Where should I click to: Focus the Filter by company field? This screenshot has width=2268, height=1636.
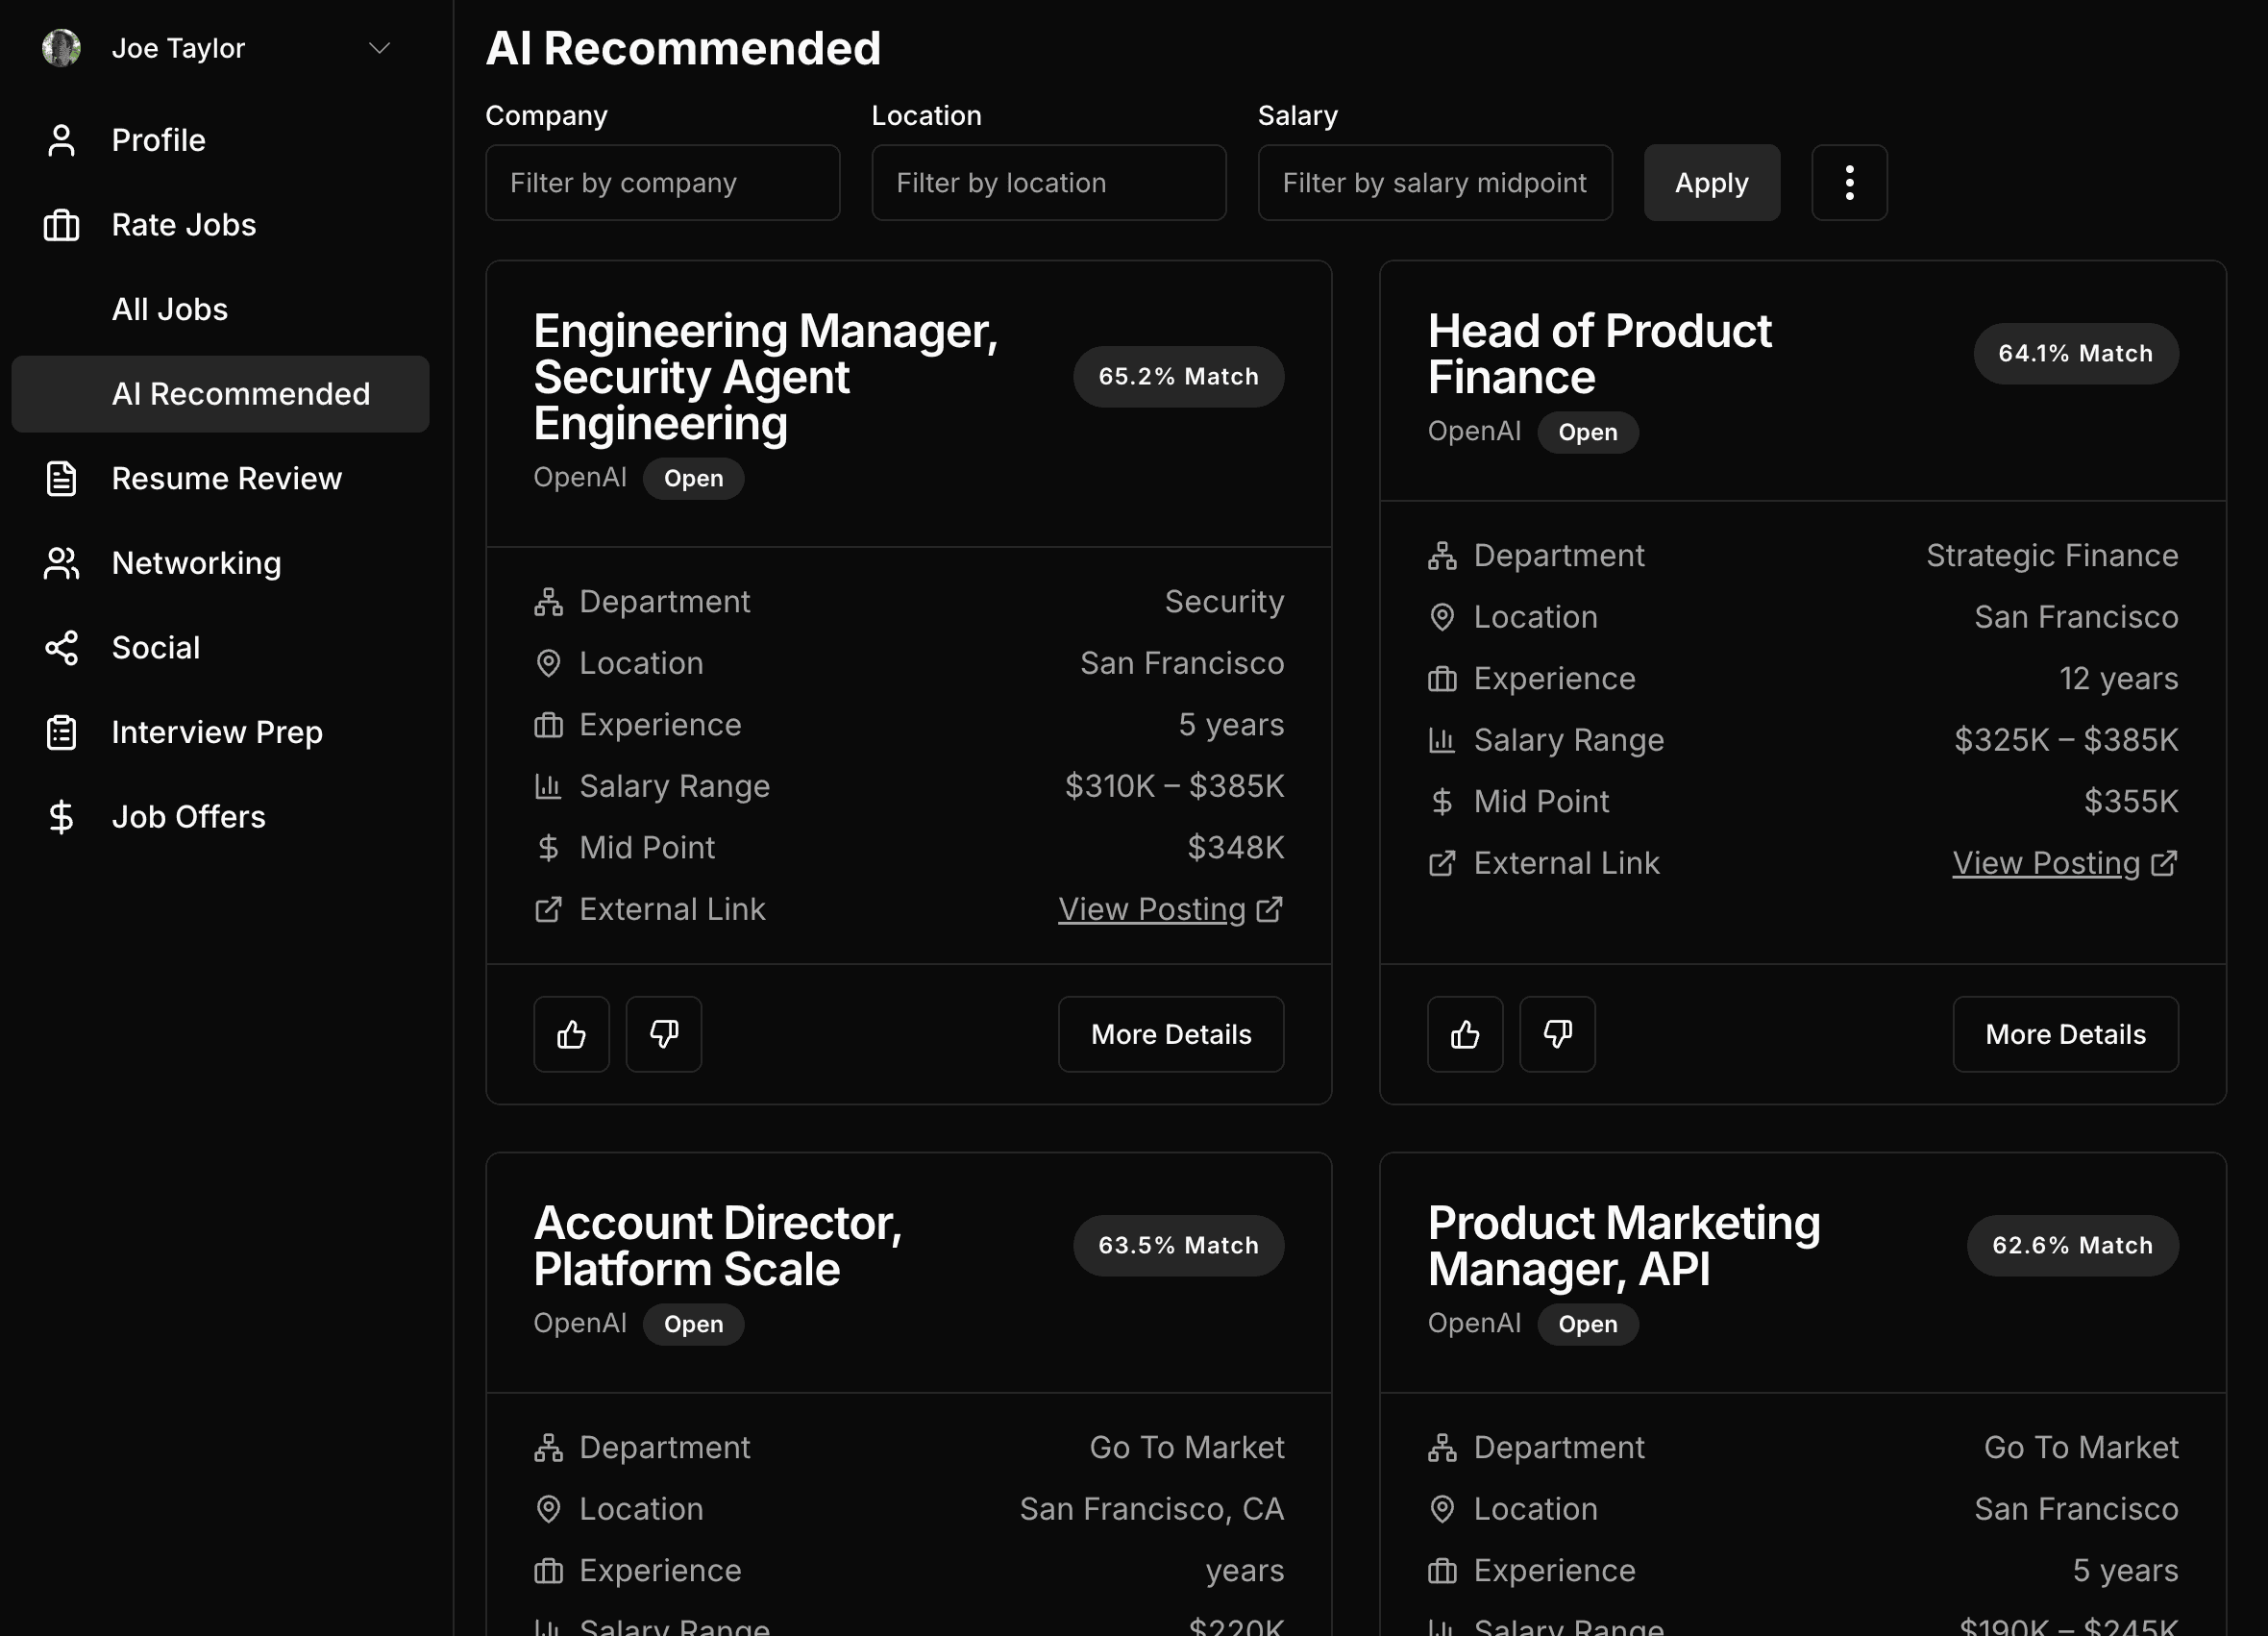662,183
